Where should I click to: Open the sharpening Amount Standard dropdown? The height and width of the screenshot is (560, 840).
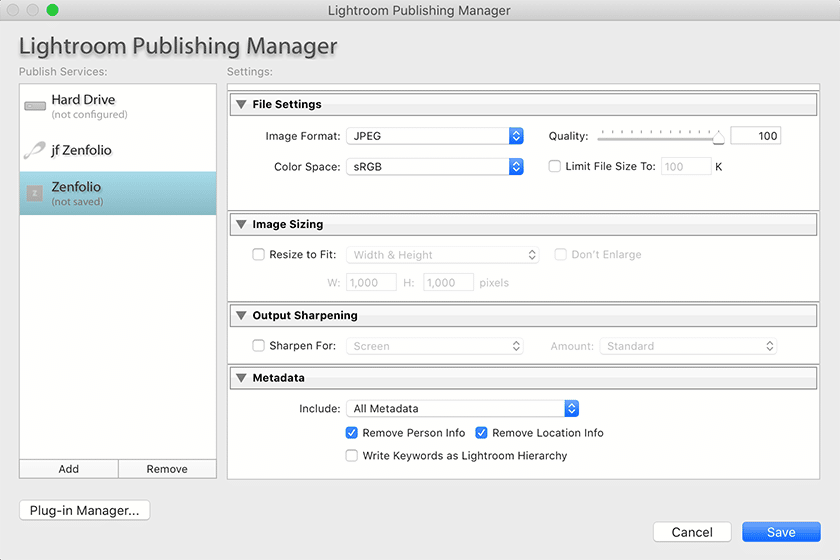[x=688, y=346]
